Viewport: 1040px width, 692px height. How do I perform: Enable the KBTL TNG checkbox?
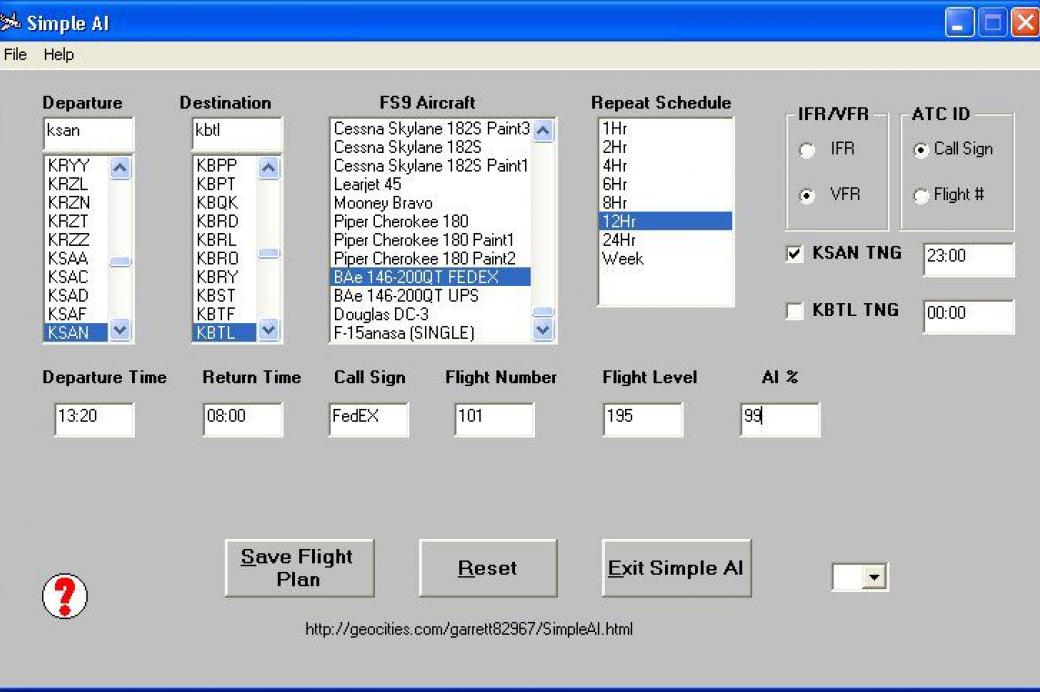794,311
